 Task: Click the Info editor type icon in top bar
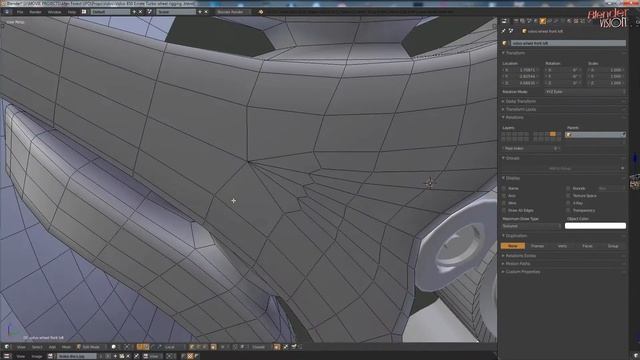[x=7, y=12]
